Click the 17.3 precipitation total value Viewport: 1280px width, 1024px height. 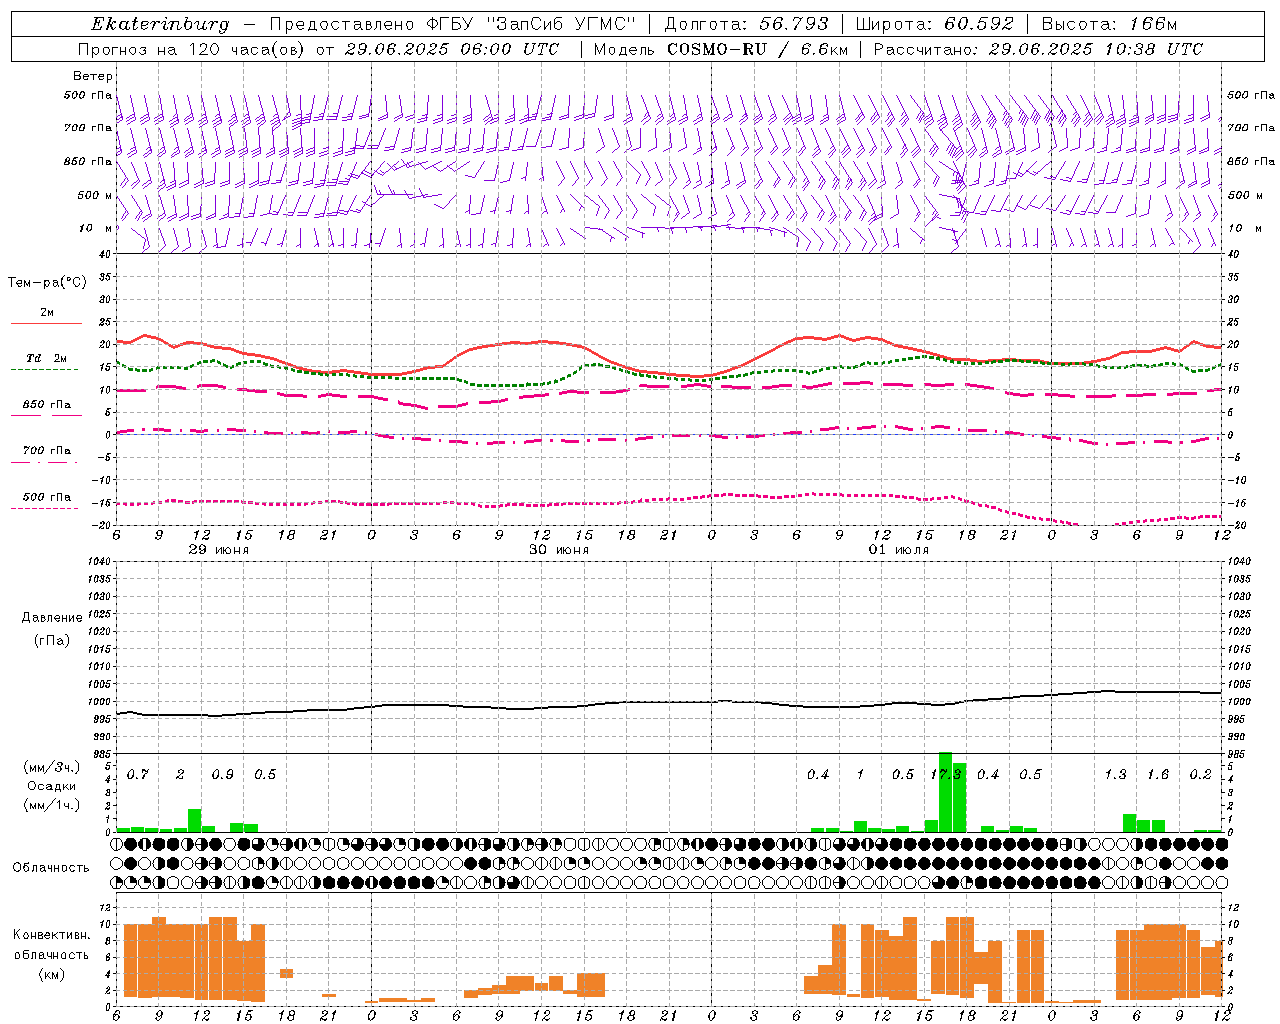pyautogui.click(x=946, y=775)
